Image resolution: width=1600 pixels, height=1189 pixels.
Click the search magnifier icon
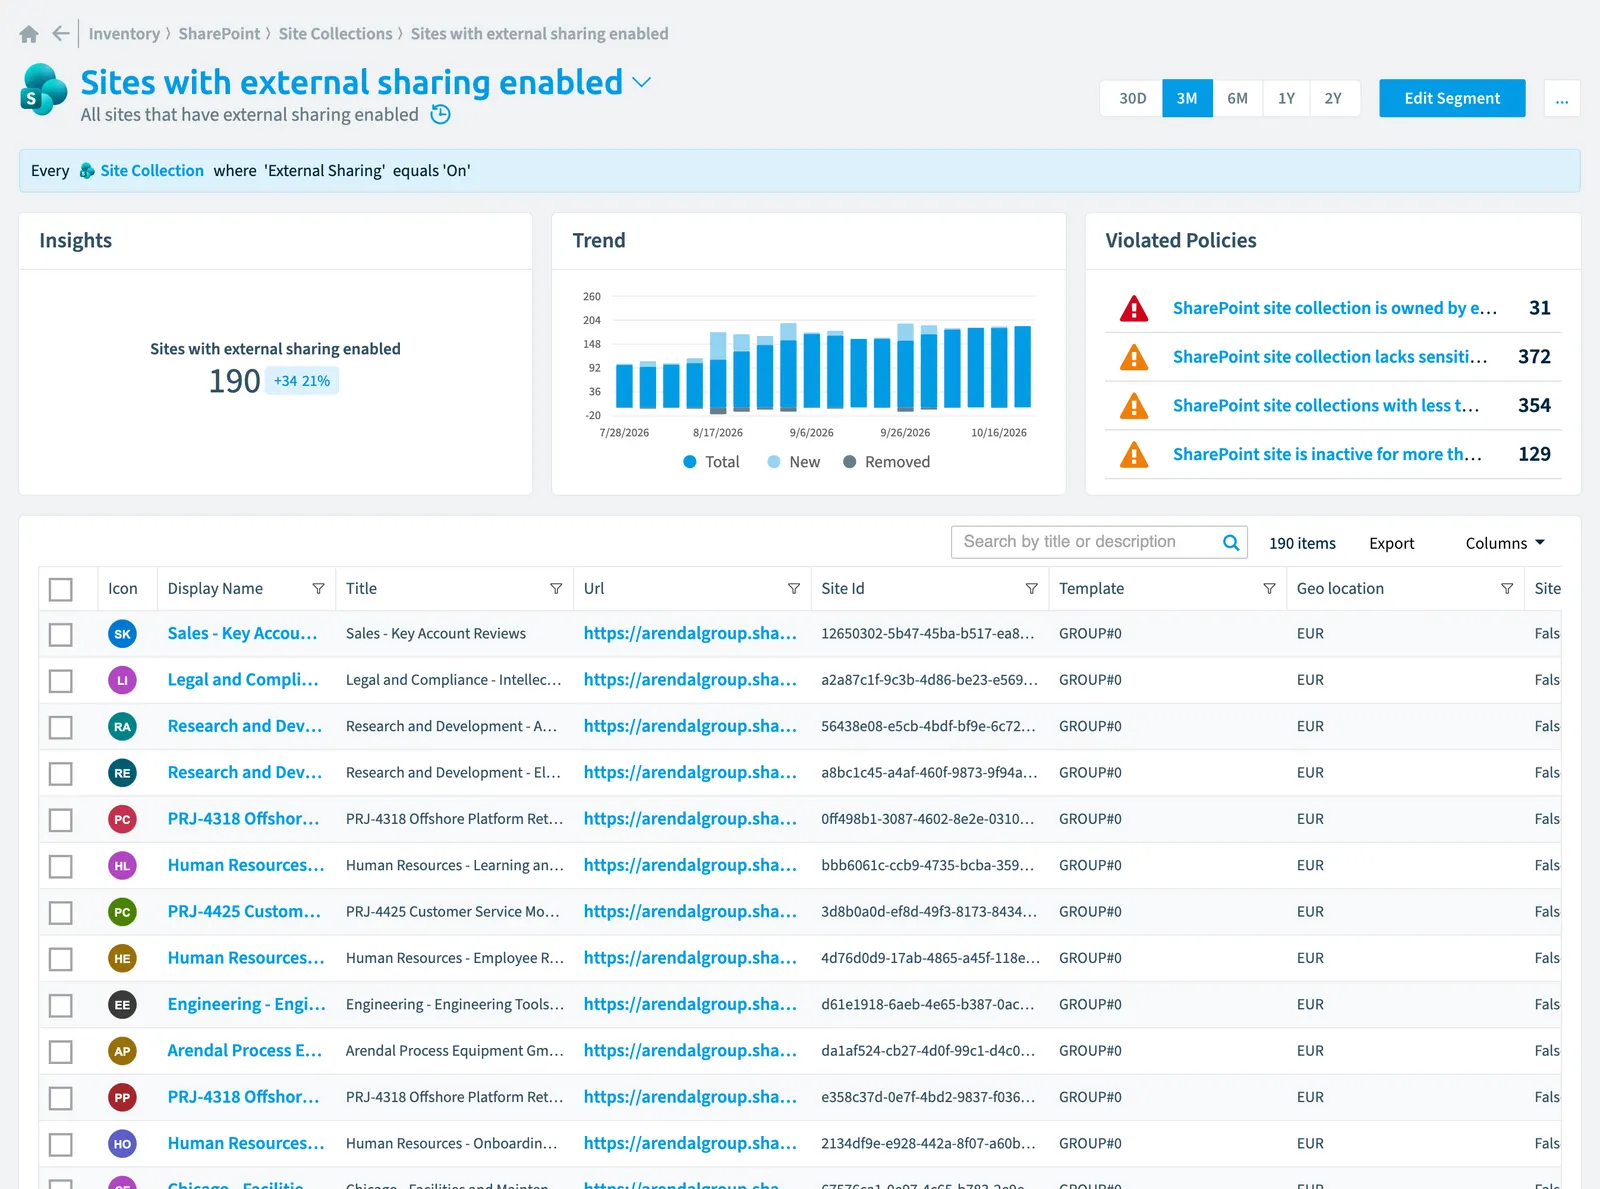[1231, 542]
